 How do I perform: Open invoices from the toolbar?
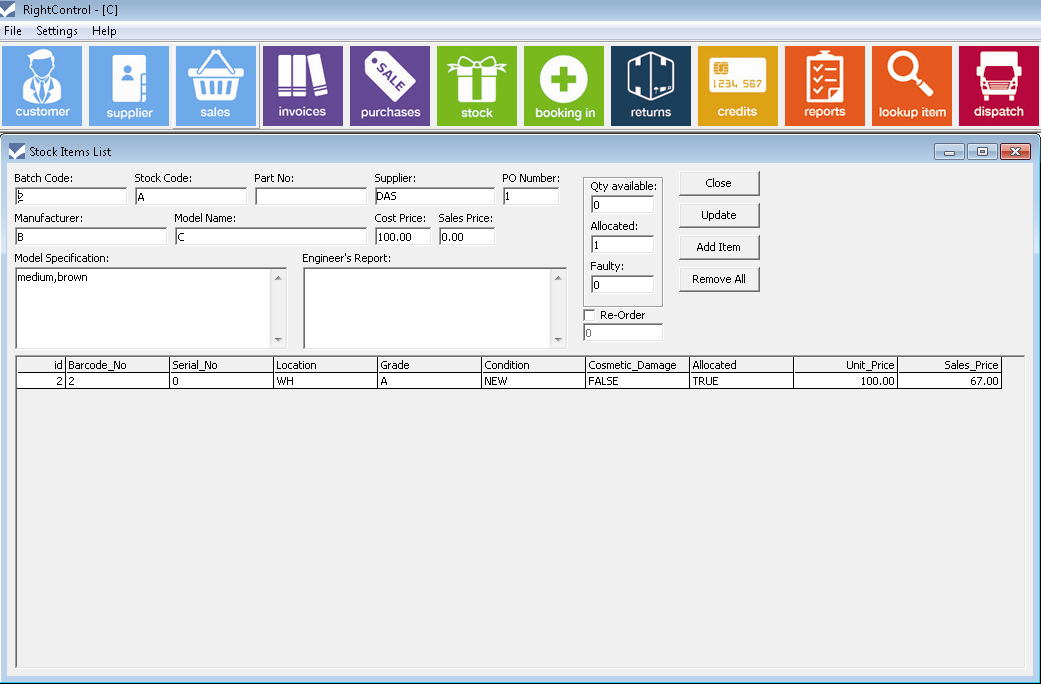[302, 86]
